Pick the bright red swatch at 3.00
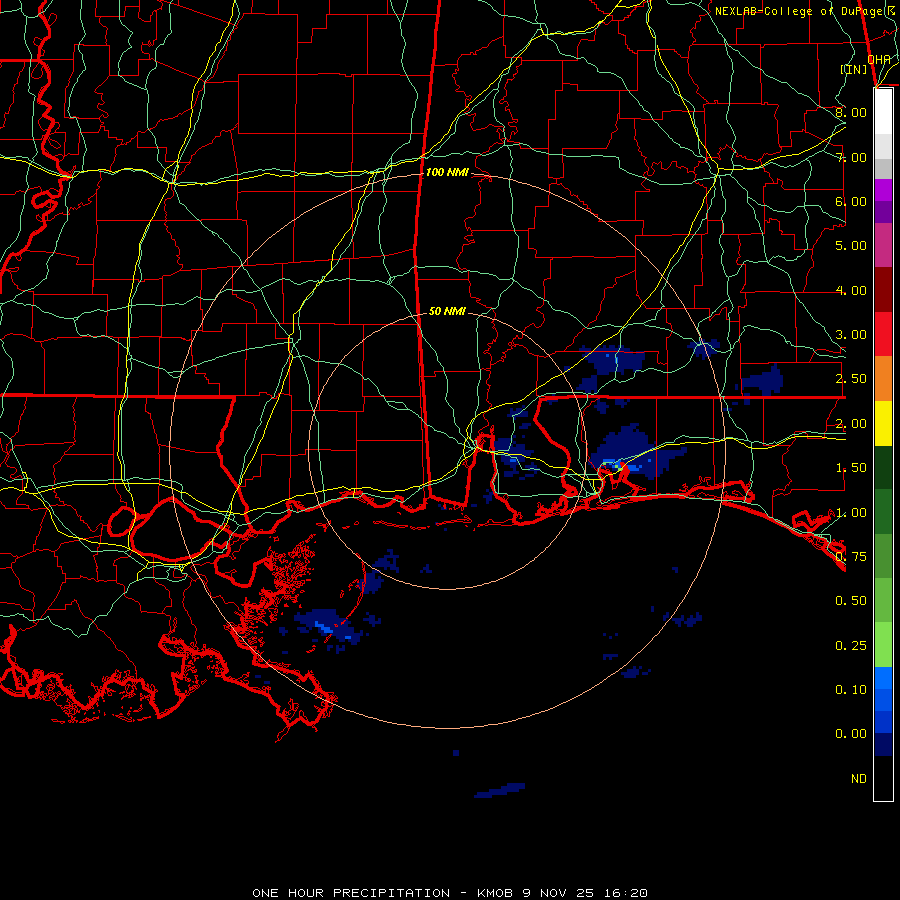 (883, 334)
